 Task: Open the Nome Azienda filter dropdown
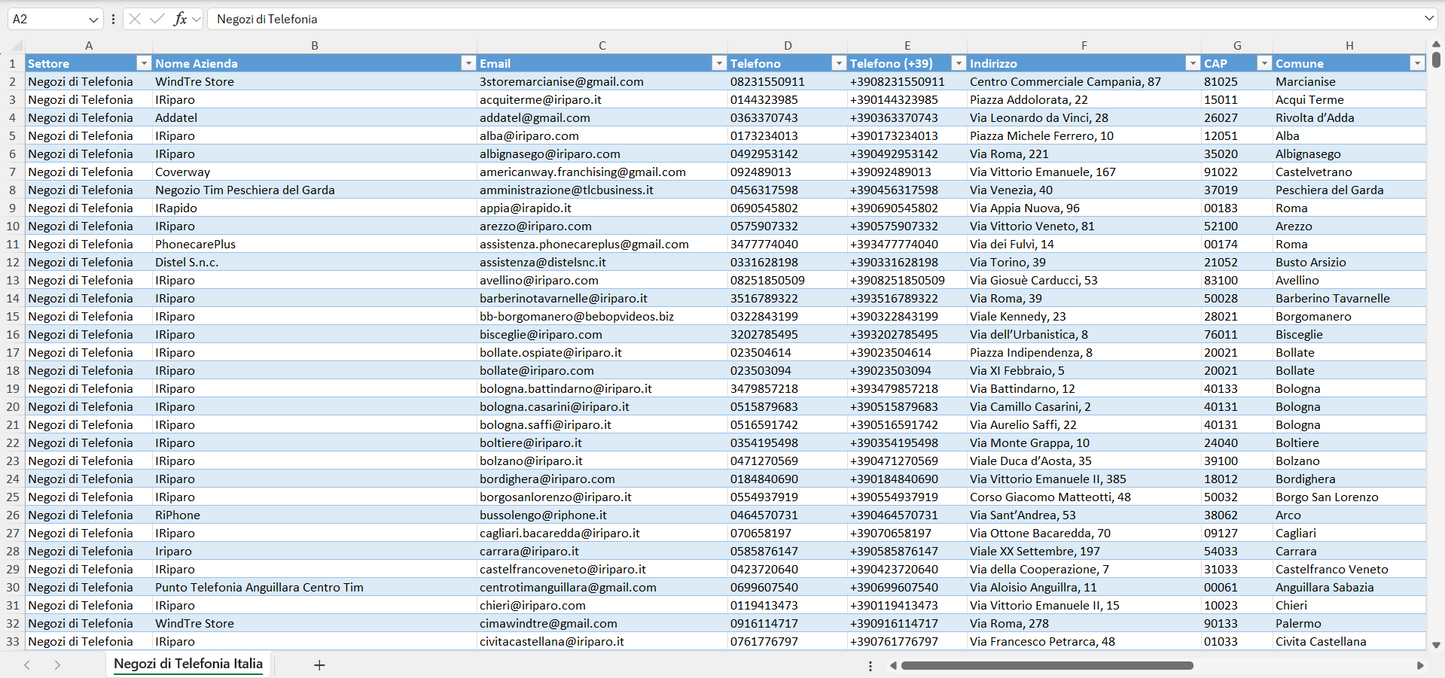pos(468,63)
